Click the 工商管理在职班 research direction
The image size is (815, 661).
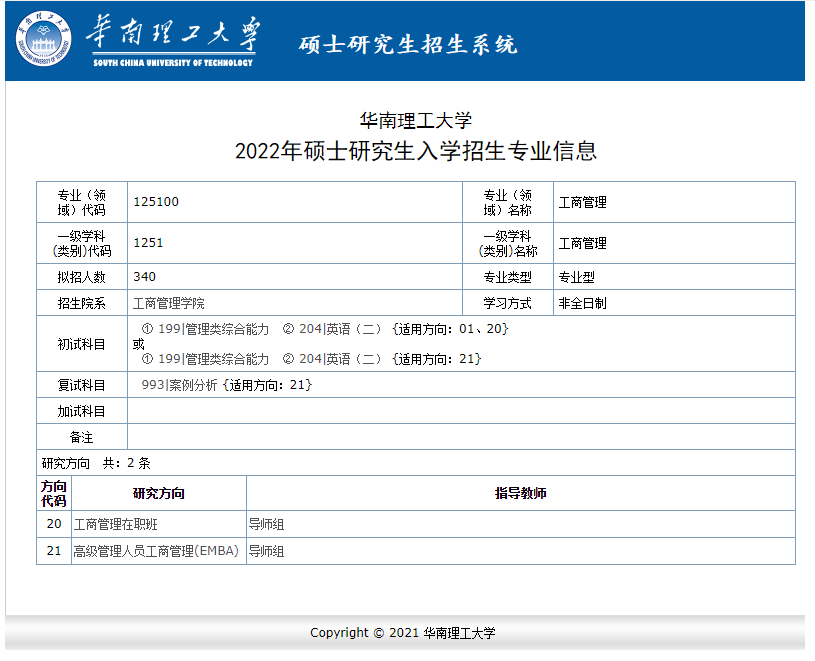(x=115, y=524)
